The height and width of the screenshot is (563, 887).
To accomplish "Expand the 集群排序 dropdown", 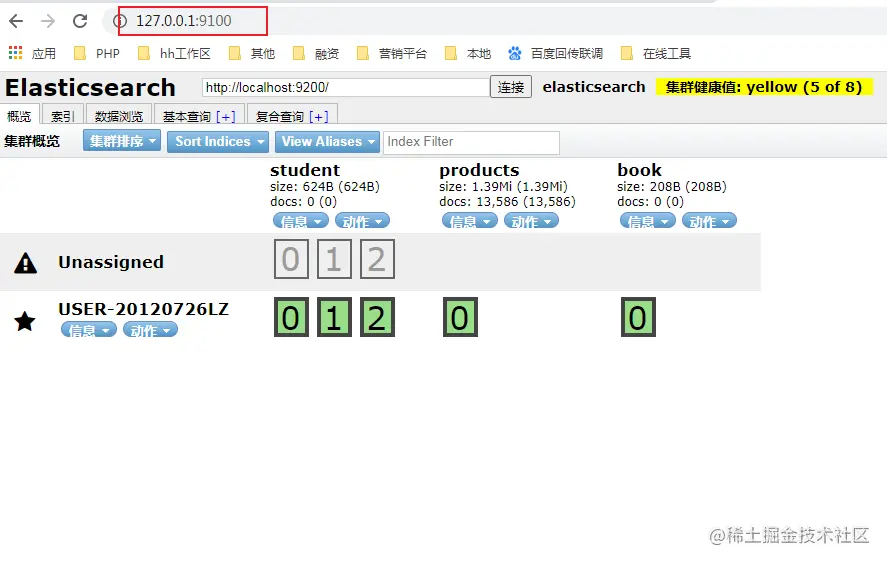I will point(122,141).
